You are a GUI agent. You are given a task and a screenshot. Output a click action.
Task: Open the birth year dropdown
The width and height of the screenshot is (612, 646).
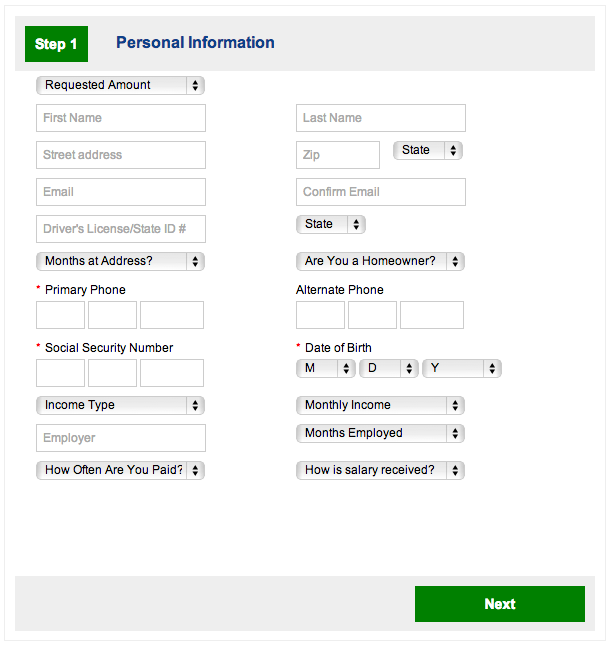(461, 368)
